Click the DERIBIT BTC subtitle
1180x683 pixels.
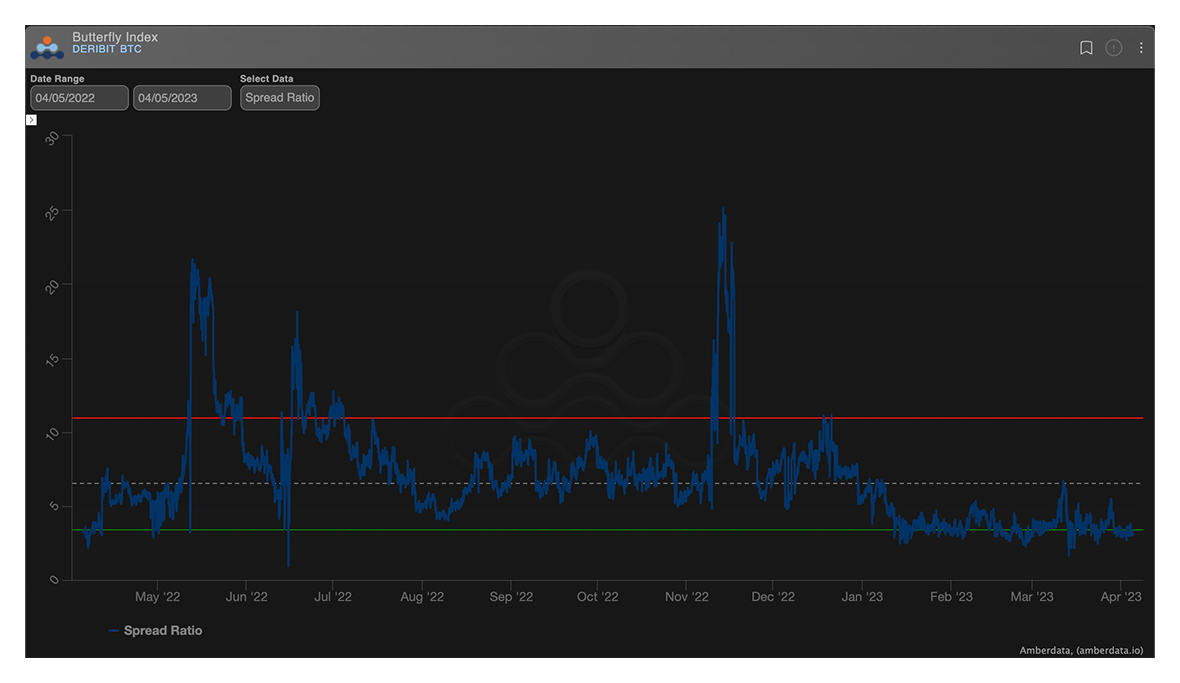[107, 50]
